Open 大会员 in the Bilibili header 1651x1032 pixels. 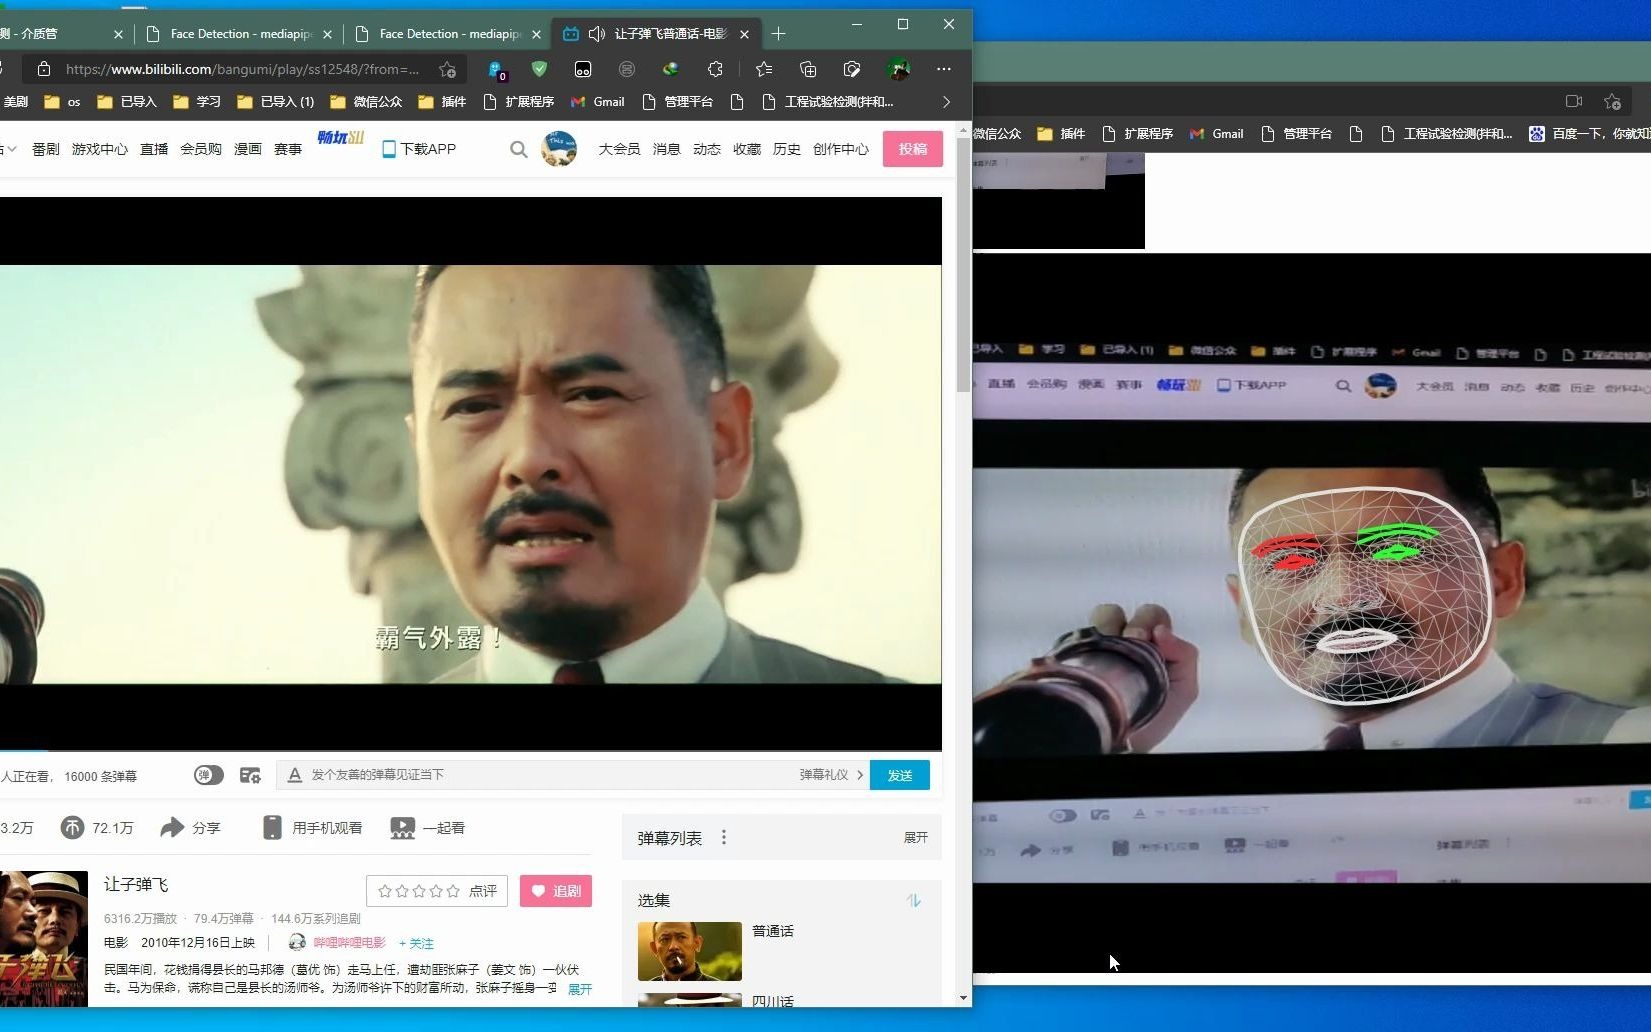[x=619, y=149]
